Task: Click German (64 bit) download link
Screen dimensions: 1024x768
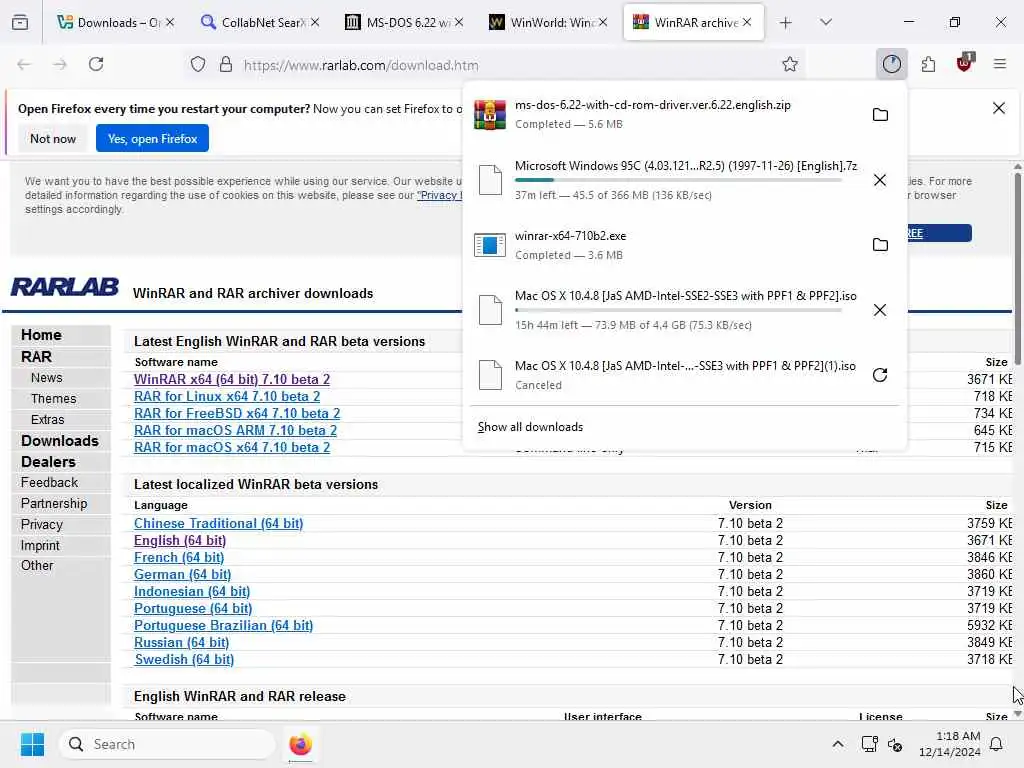Action: (x=182, y=575)
